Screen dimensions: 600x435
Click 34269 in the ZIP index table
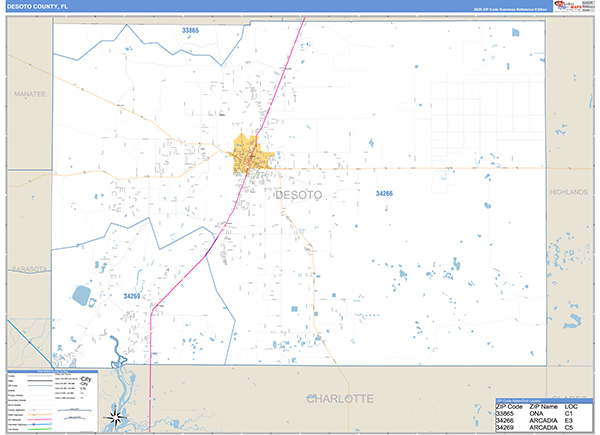(504, 428)
